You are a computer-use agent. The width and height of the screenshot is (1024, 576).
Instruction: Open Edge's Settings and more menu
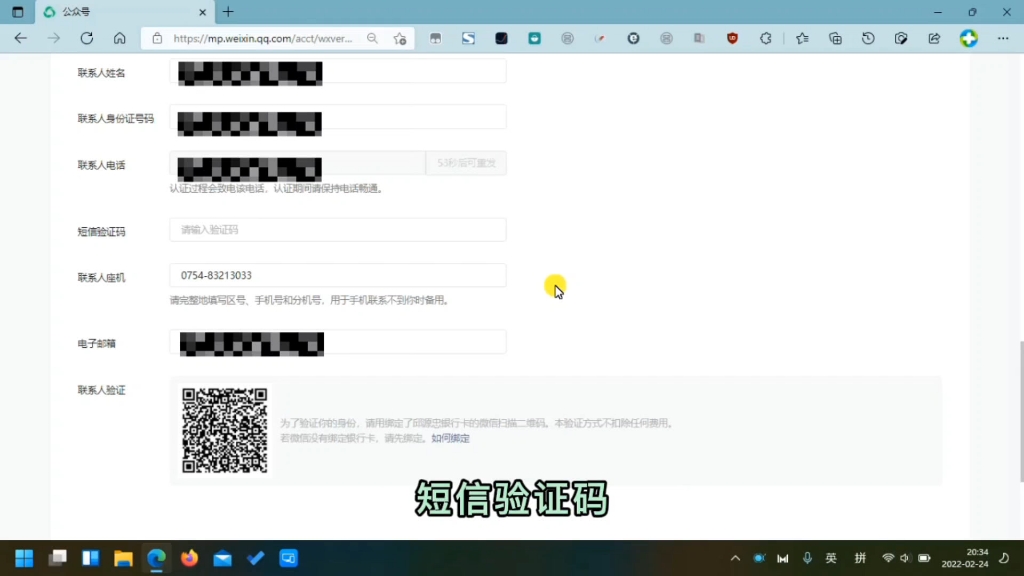(1003, 38)
